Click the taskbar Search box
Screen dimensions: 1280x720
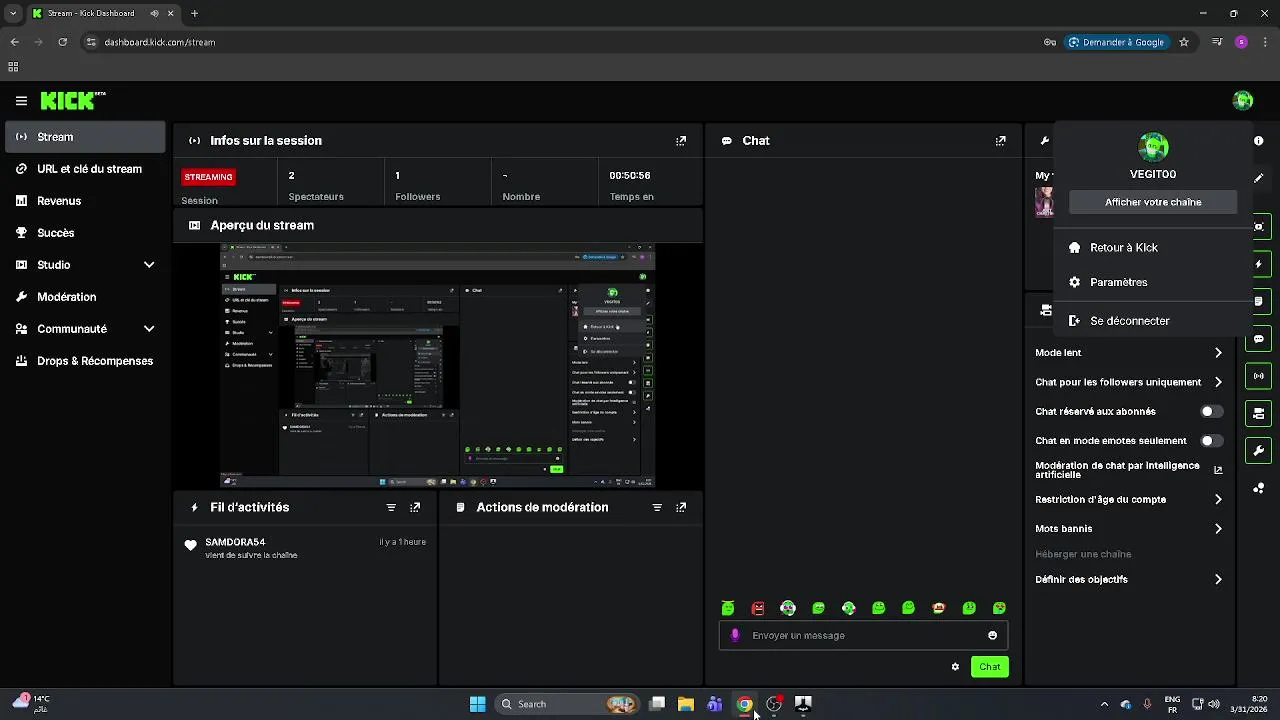point(568,704)
